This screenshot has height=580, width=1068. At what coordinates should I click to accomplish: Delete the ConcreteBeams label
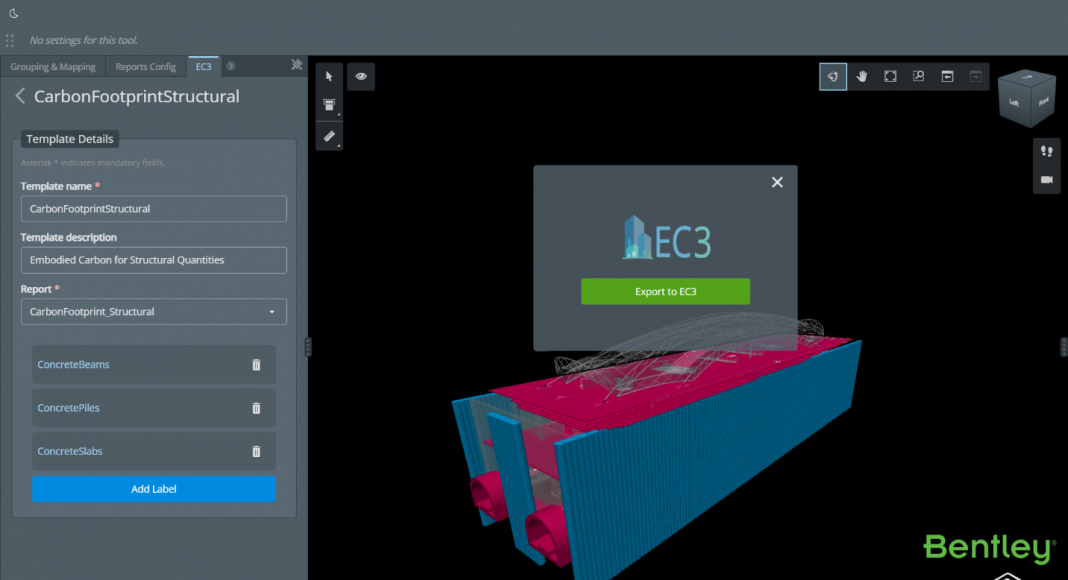[256, 365]
